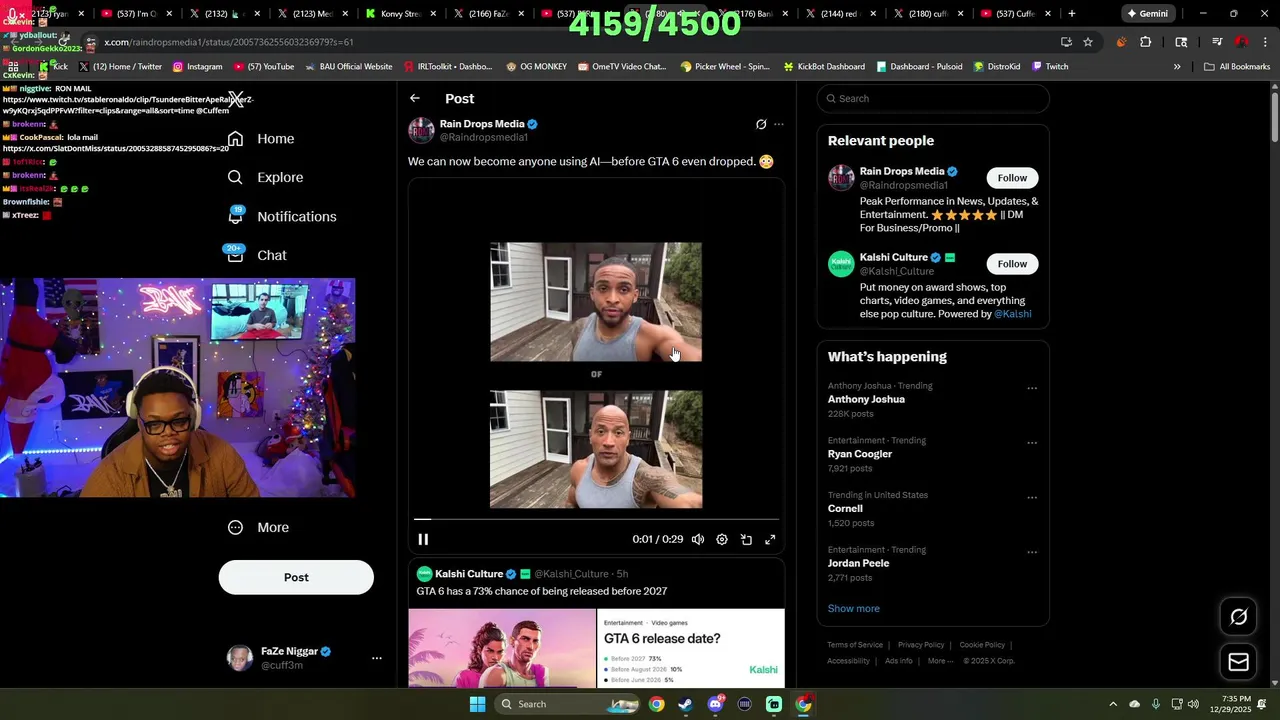
Task: Open more options for Ryan Coogler trend
Action: tap(1032, 443)
